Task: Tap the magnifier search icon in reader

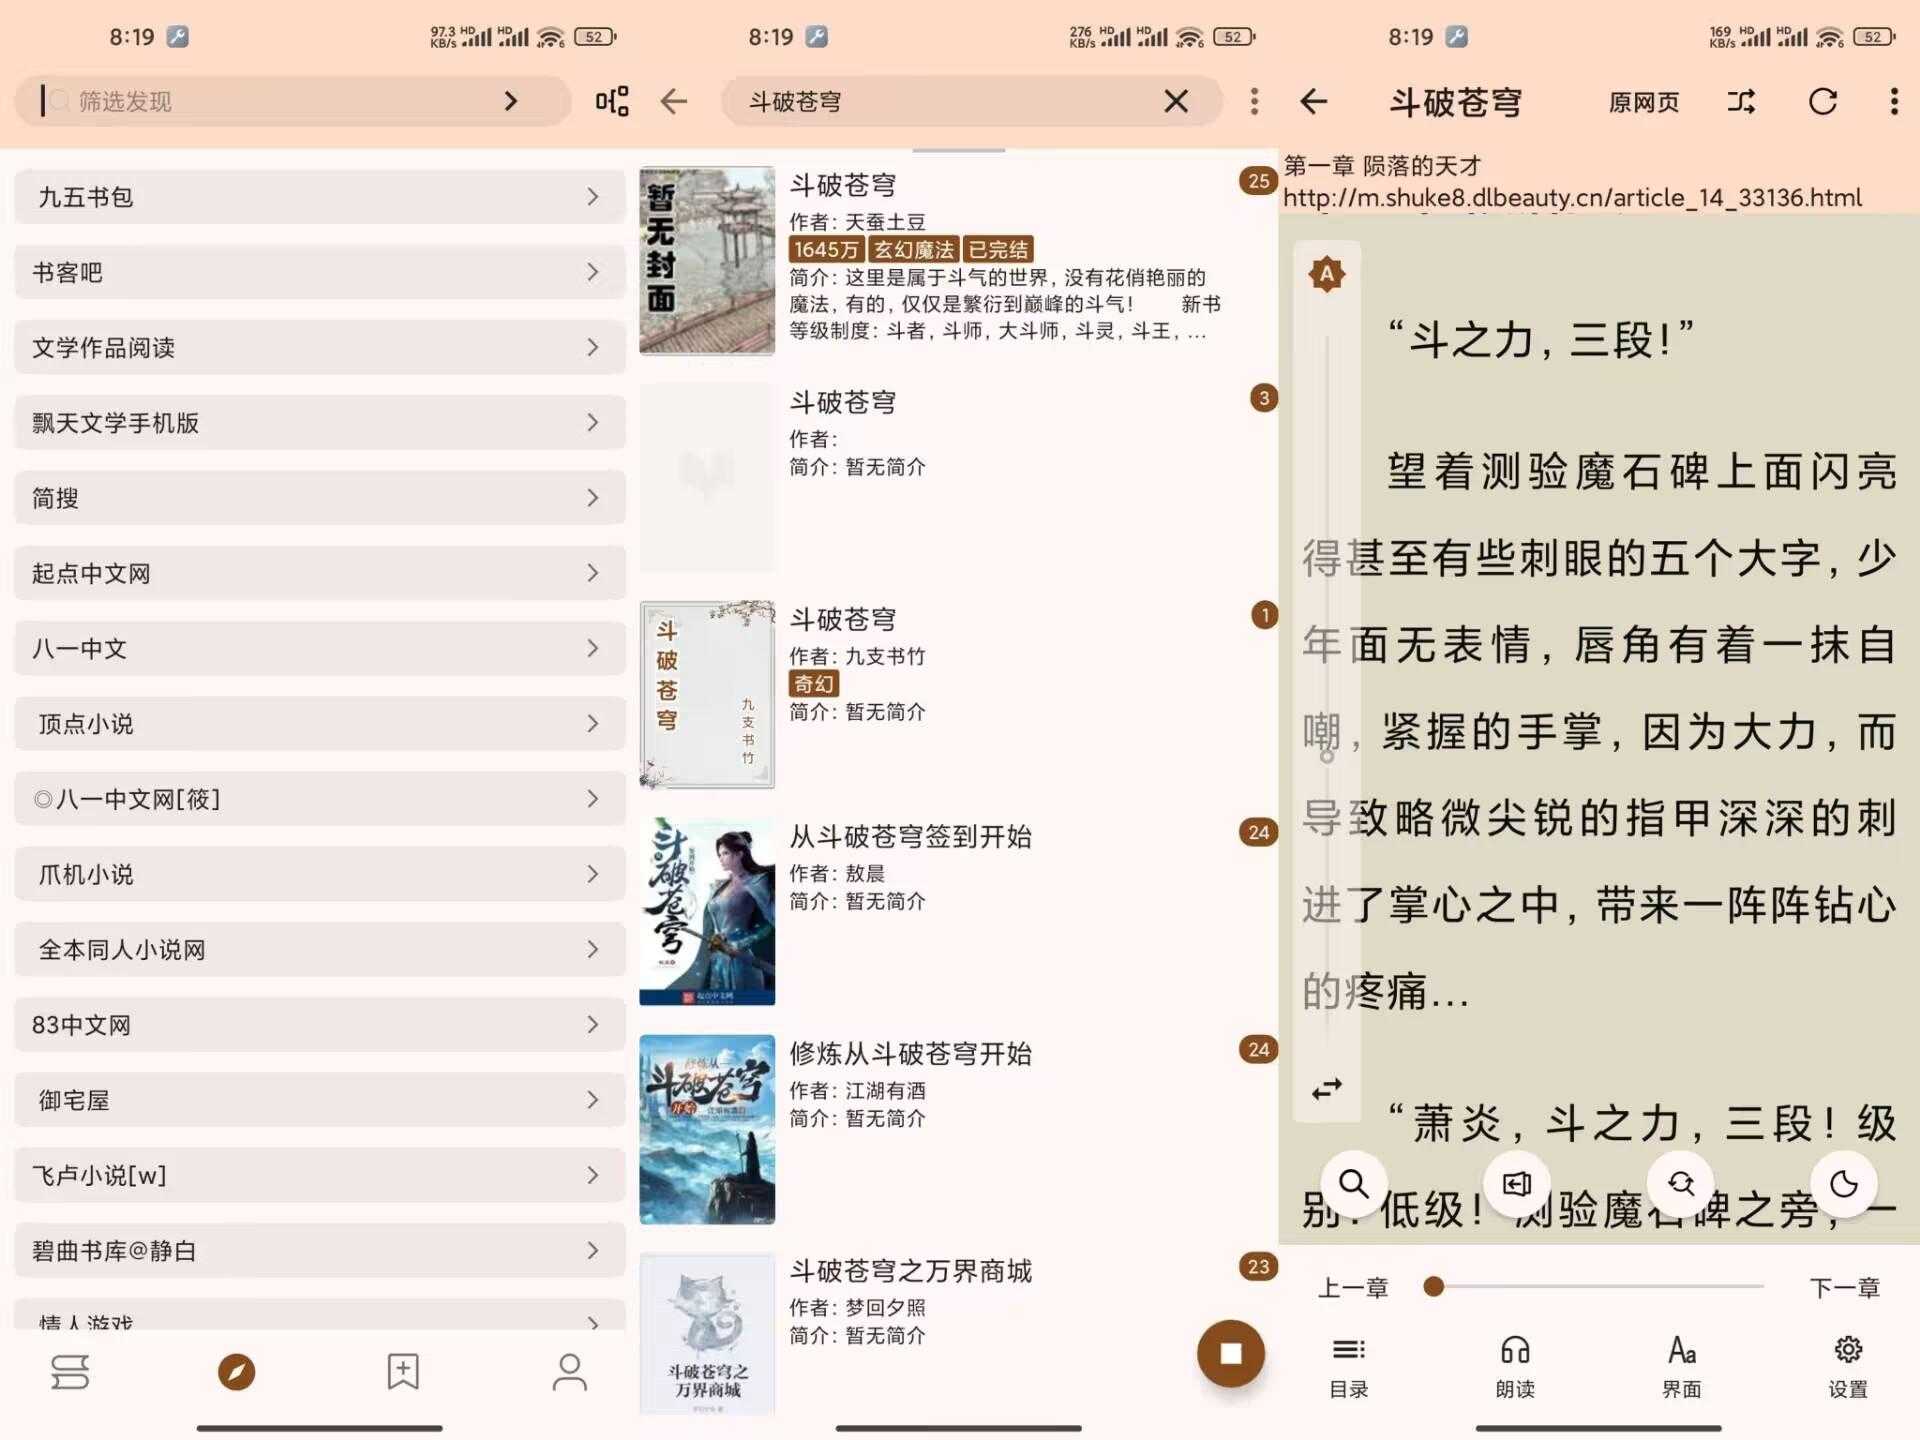Action: tap(1355, 1185)
